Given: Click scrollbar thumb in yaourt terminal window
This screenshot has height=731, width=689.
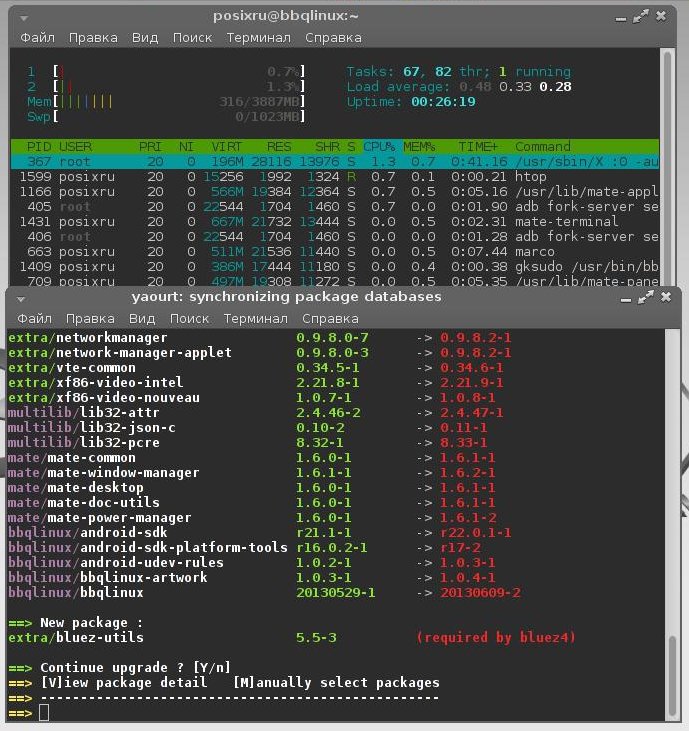Looking at the screenshot, I should point(672,676).
